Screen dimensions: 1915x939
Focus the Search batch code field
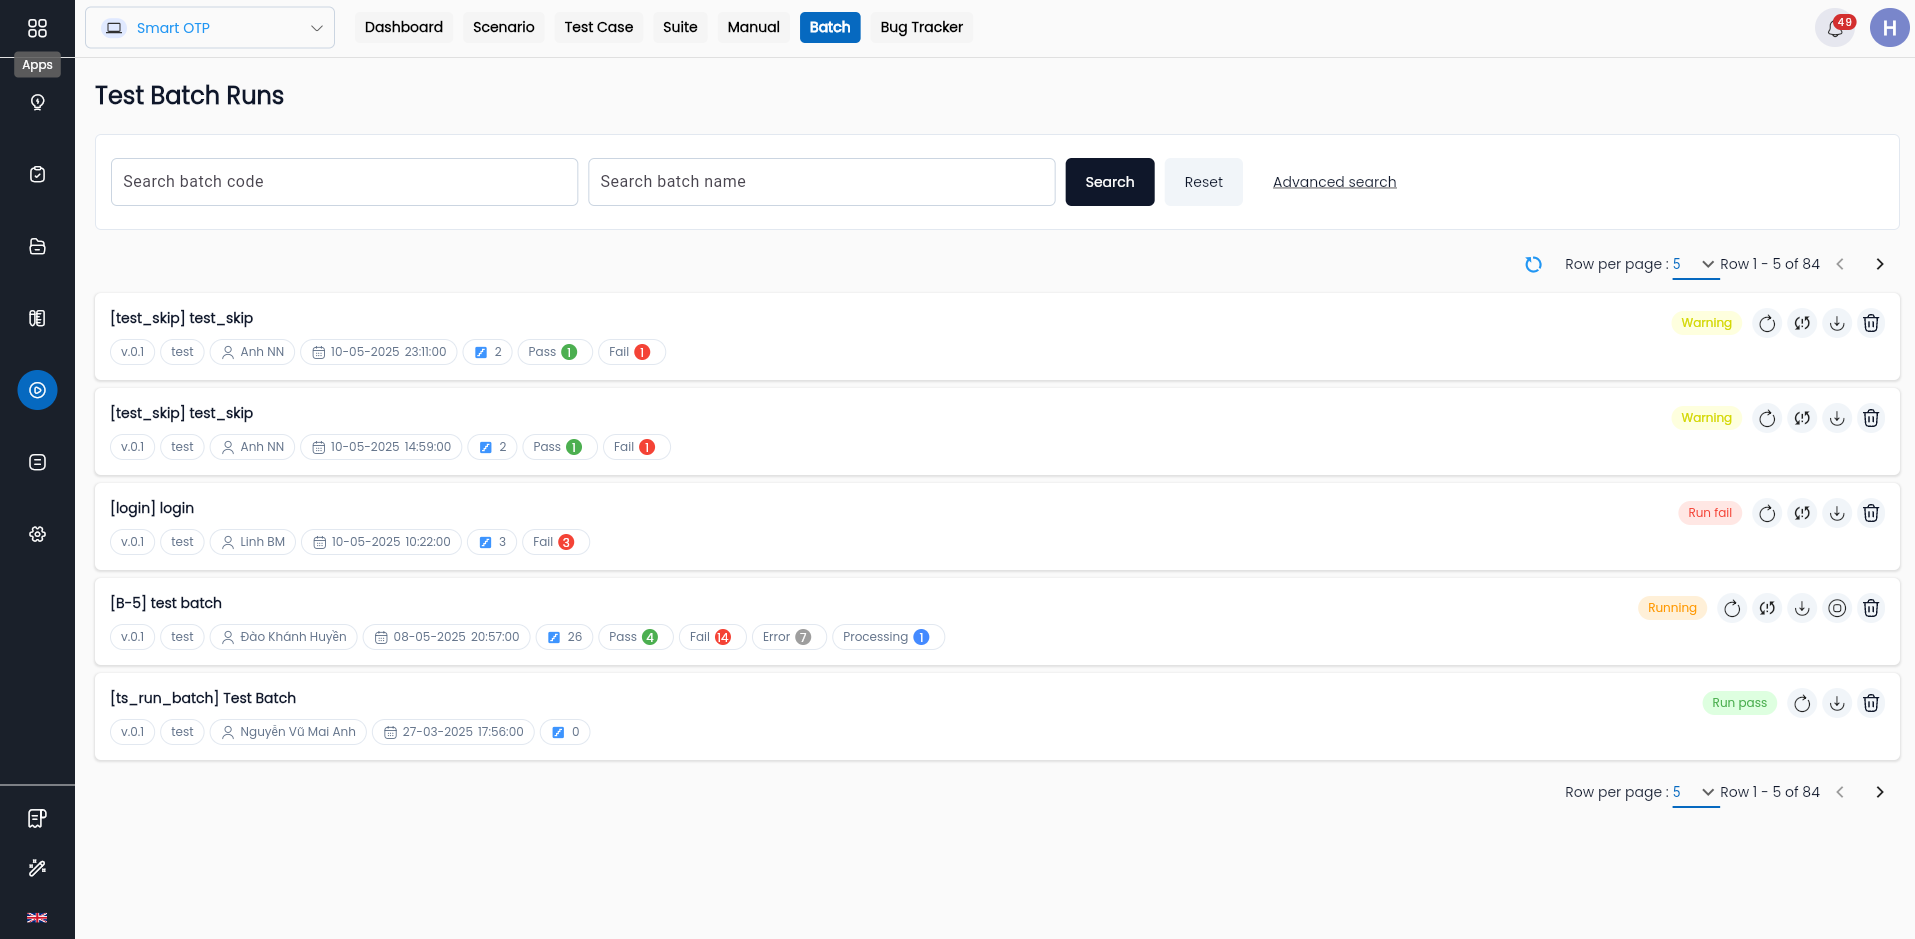pyautogui.click(x=344, y=182)
